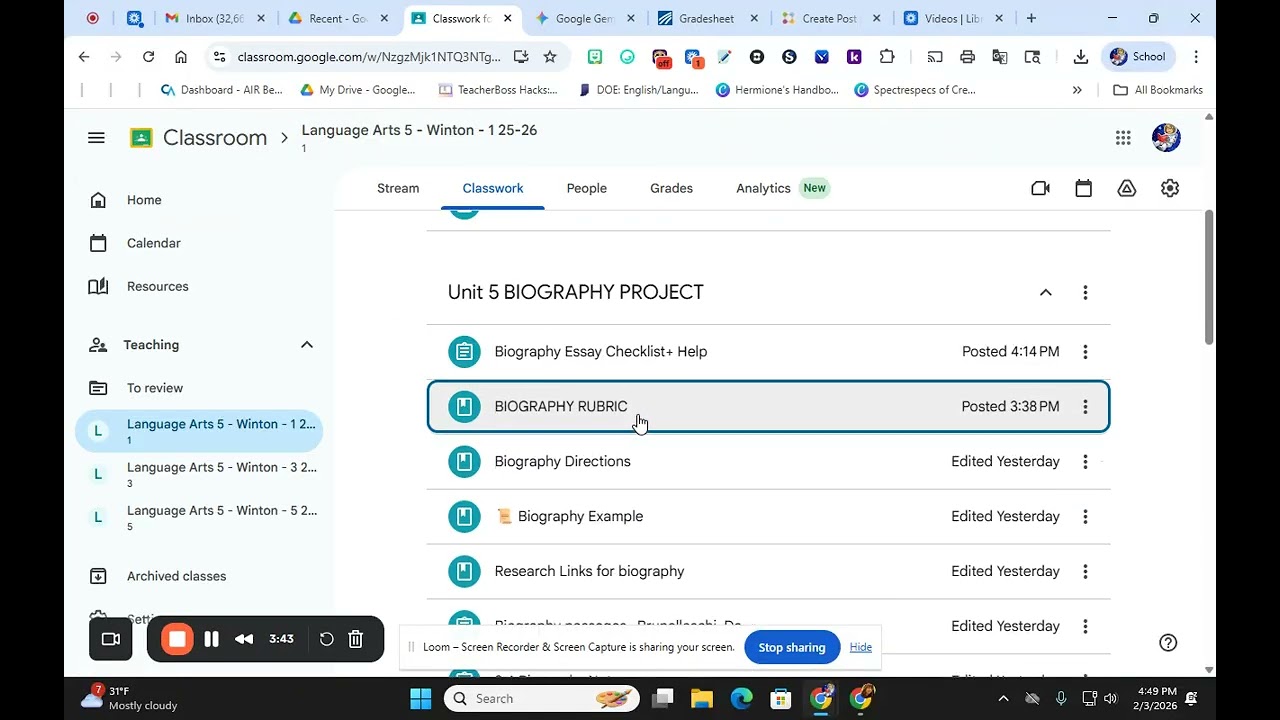The height and width of the screenshot is (720, 1280).
Task: Collapse the Teaching section in sidebar
Action: [x=306, y=345]
